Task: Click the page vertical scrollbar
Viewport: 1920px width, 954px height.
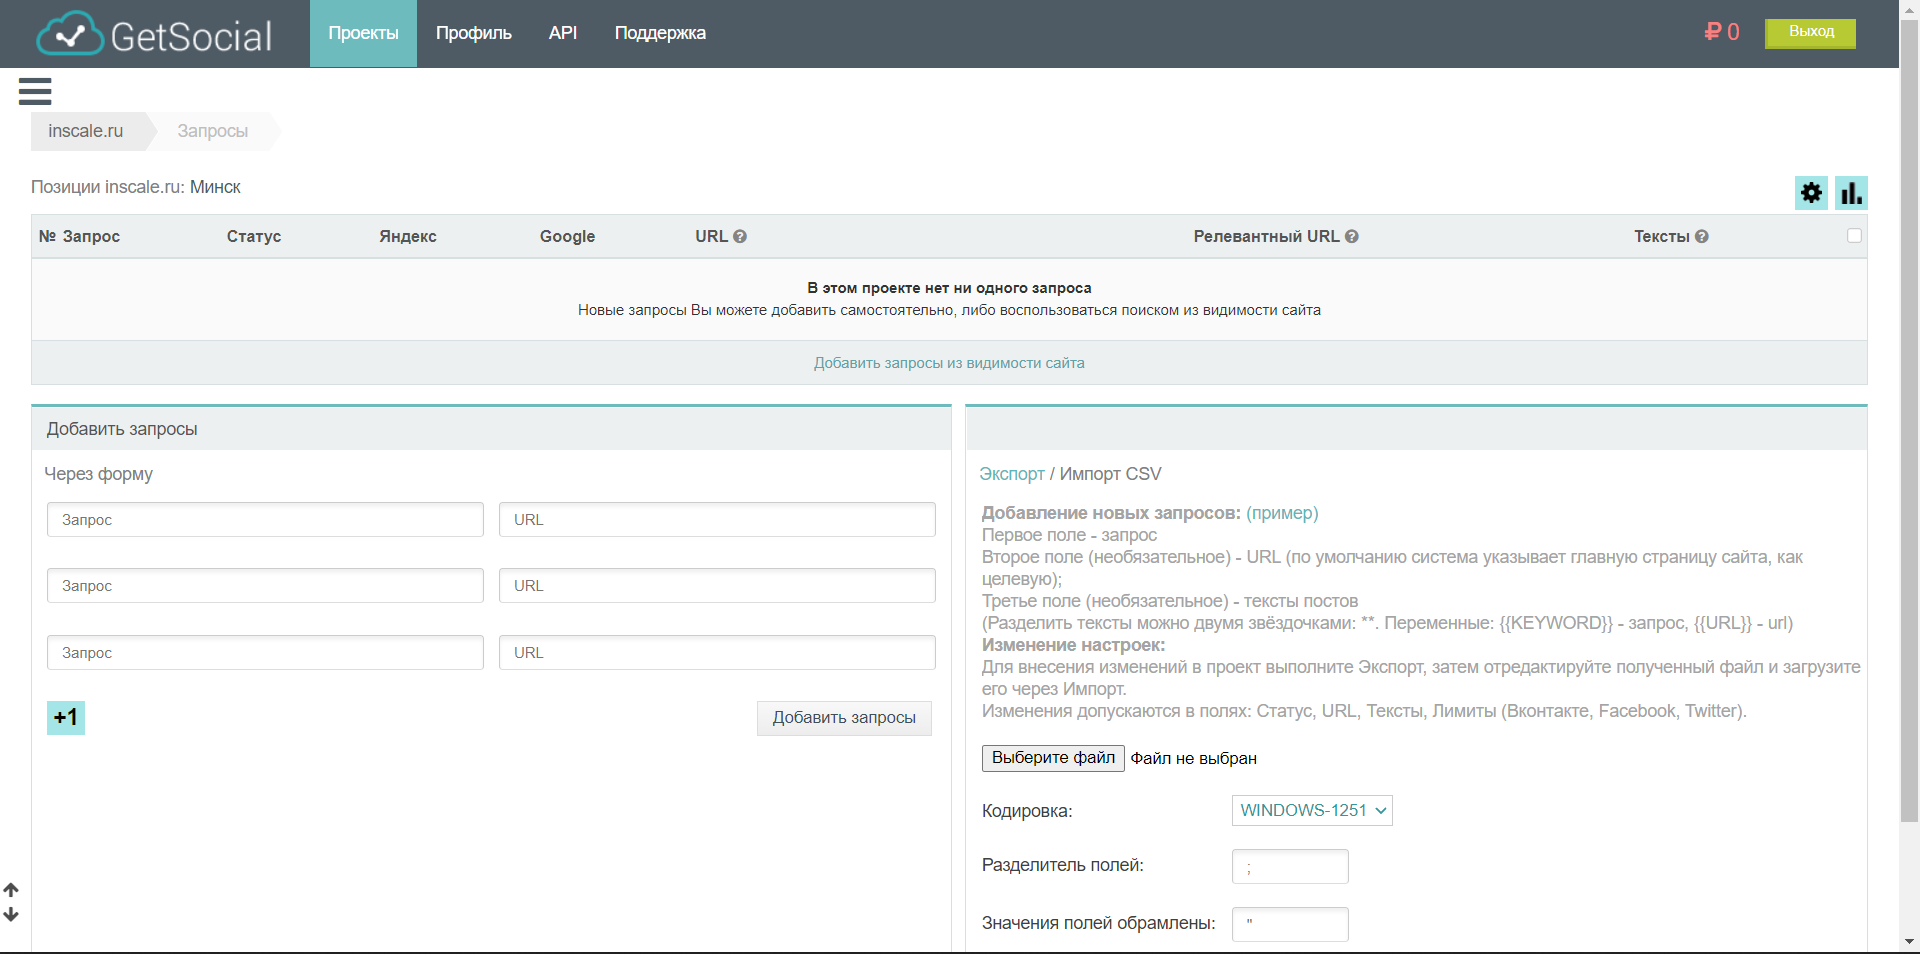Action: (x=1909, y=420)
